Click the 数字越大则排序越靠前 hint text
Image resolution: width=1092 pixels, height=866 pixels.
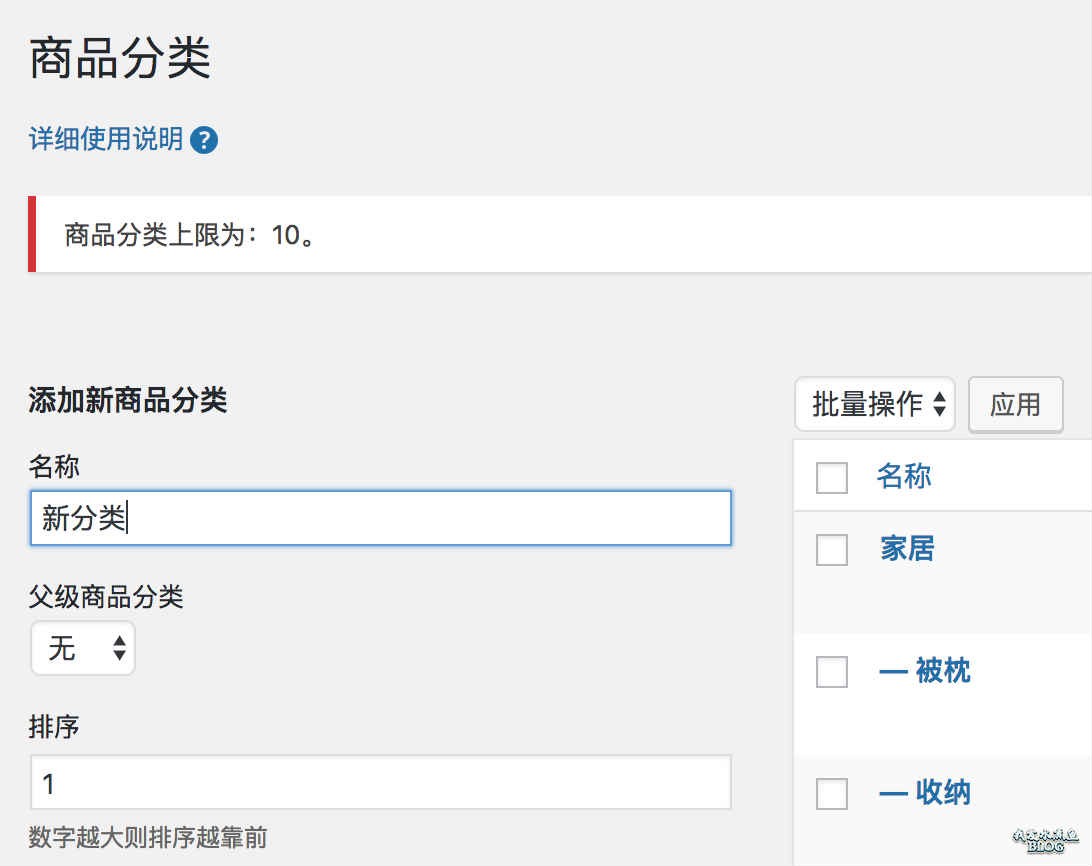pos(148,837)
